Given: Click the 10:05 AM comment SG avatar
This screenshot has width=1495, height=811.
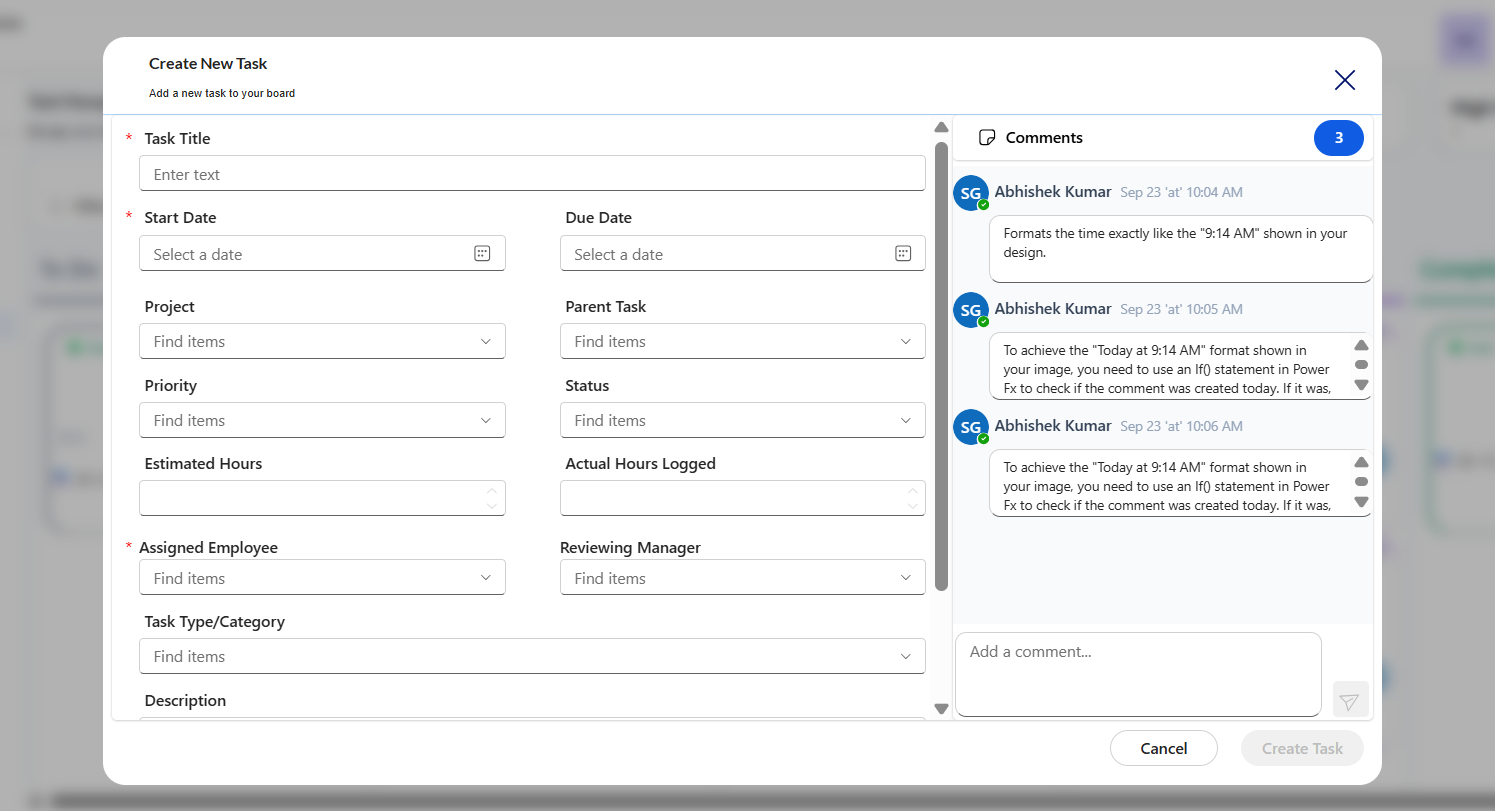Looking at the screenshot, I should (971, 310).
